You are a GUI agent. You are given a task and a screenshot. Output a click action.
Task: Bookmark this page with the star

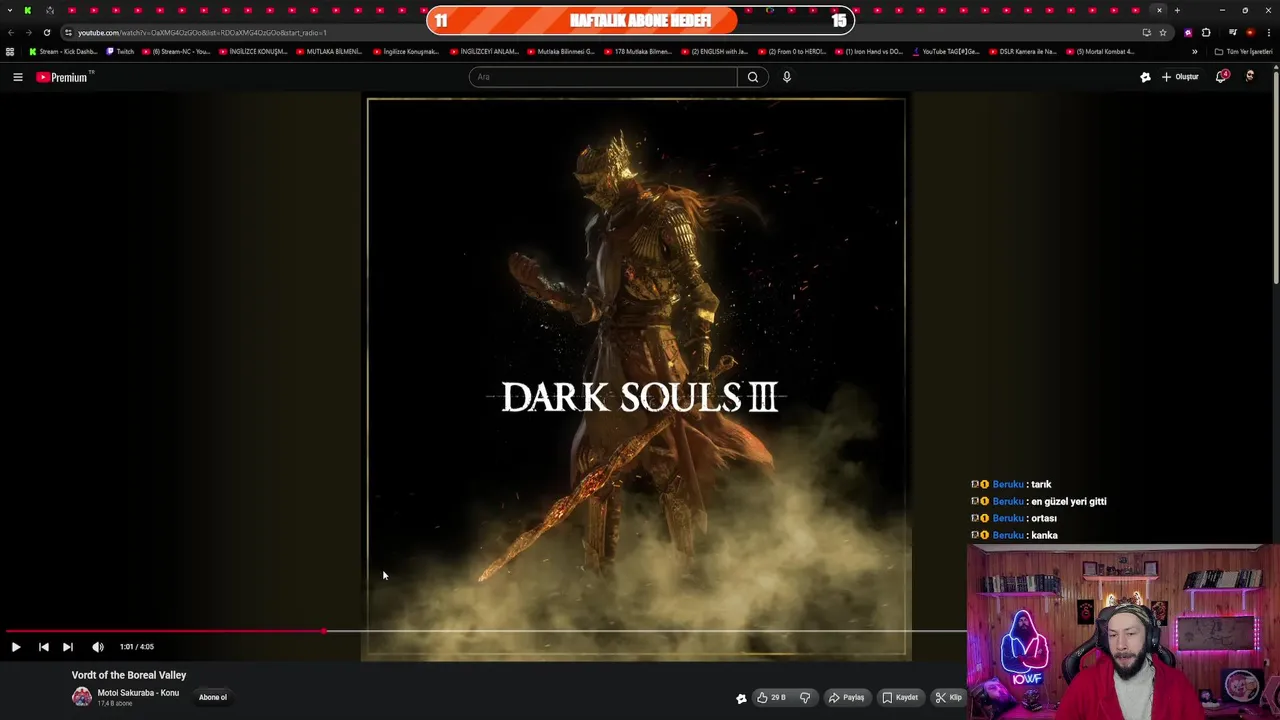[x=1163, y=32]
